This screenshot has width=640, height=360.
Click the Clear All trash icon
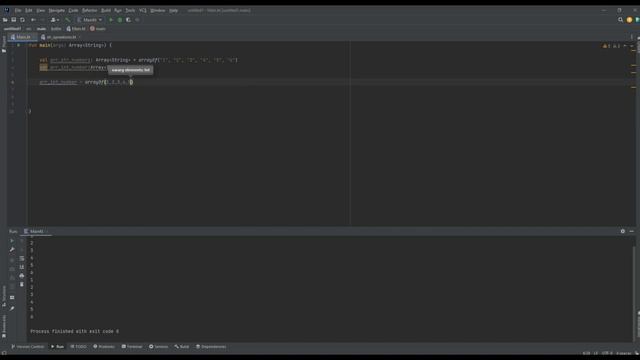(x=22, y=284)
